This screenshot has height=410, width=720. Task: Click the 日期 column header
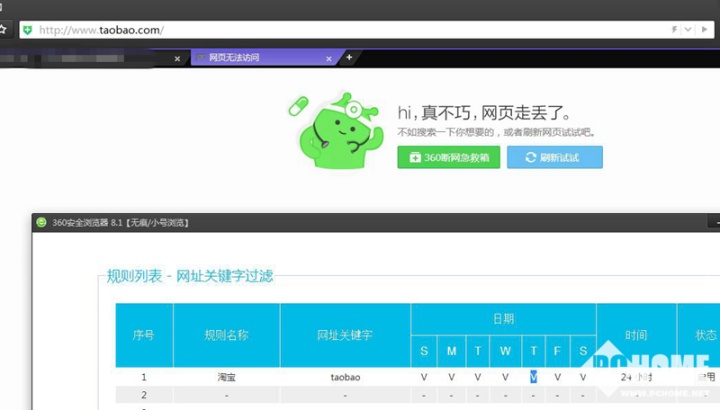503,319
